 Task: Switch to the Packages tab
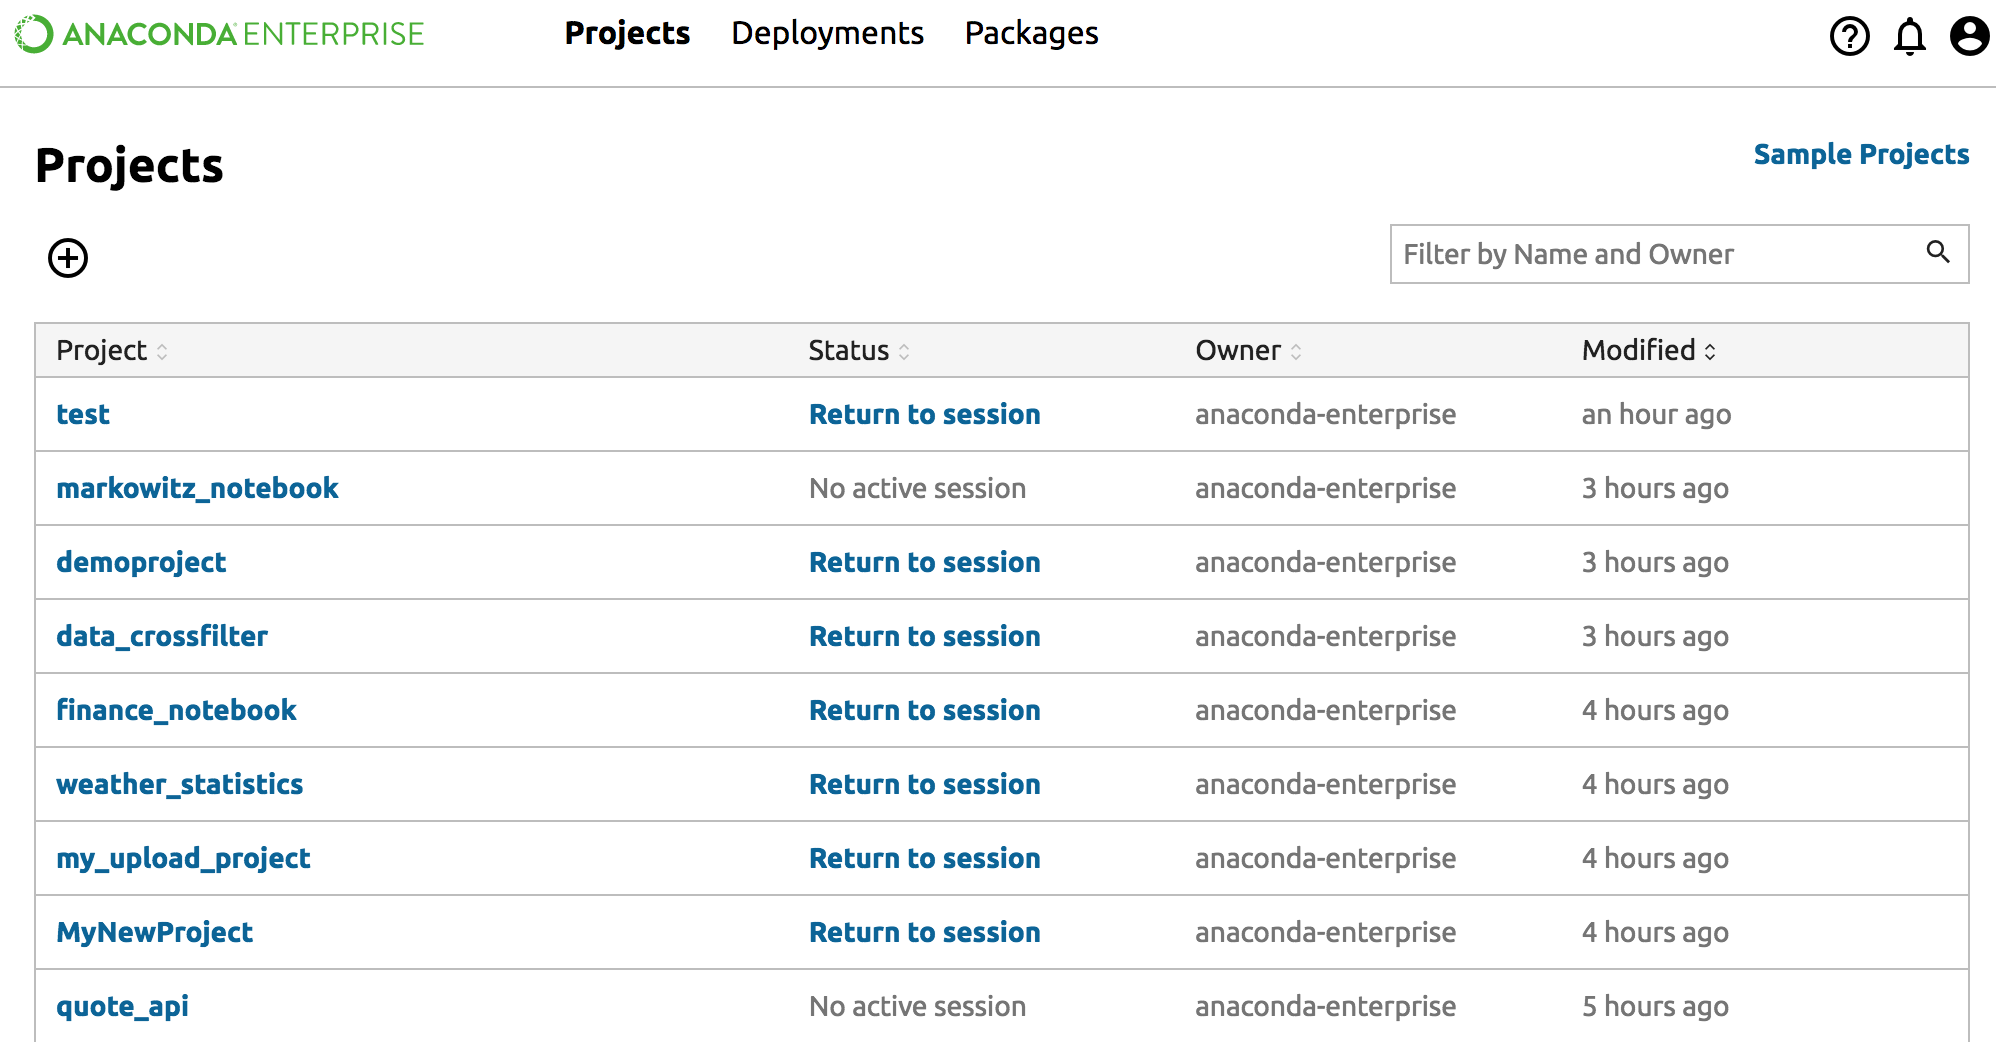pyautogui.click(x=1031, y=33)
